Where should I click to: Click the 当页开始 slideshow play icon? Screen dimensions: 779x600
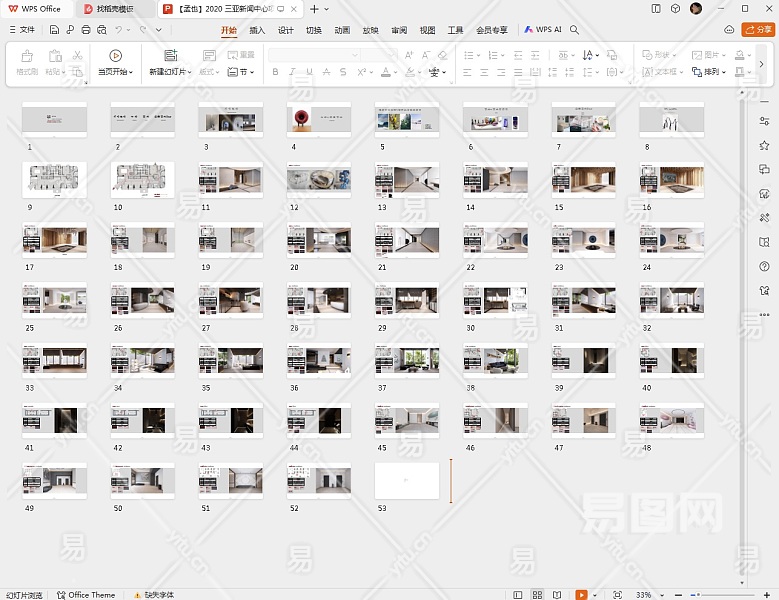click(116, 56)
